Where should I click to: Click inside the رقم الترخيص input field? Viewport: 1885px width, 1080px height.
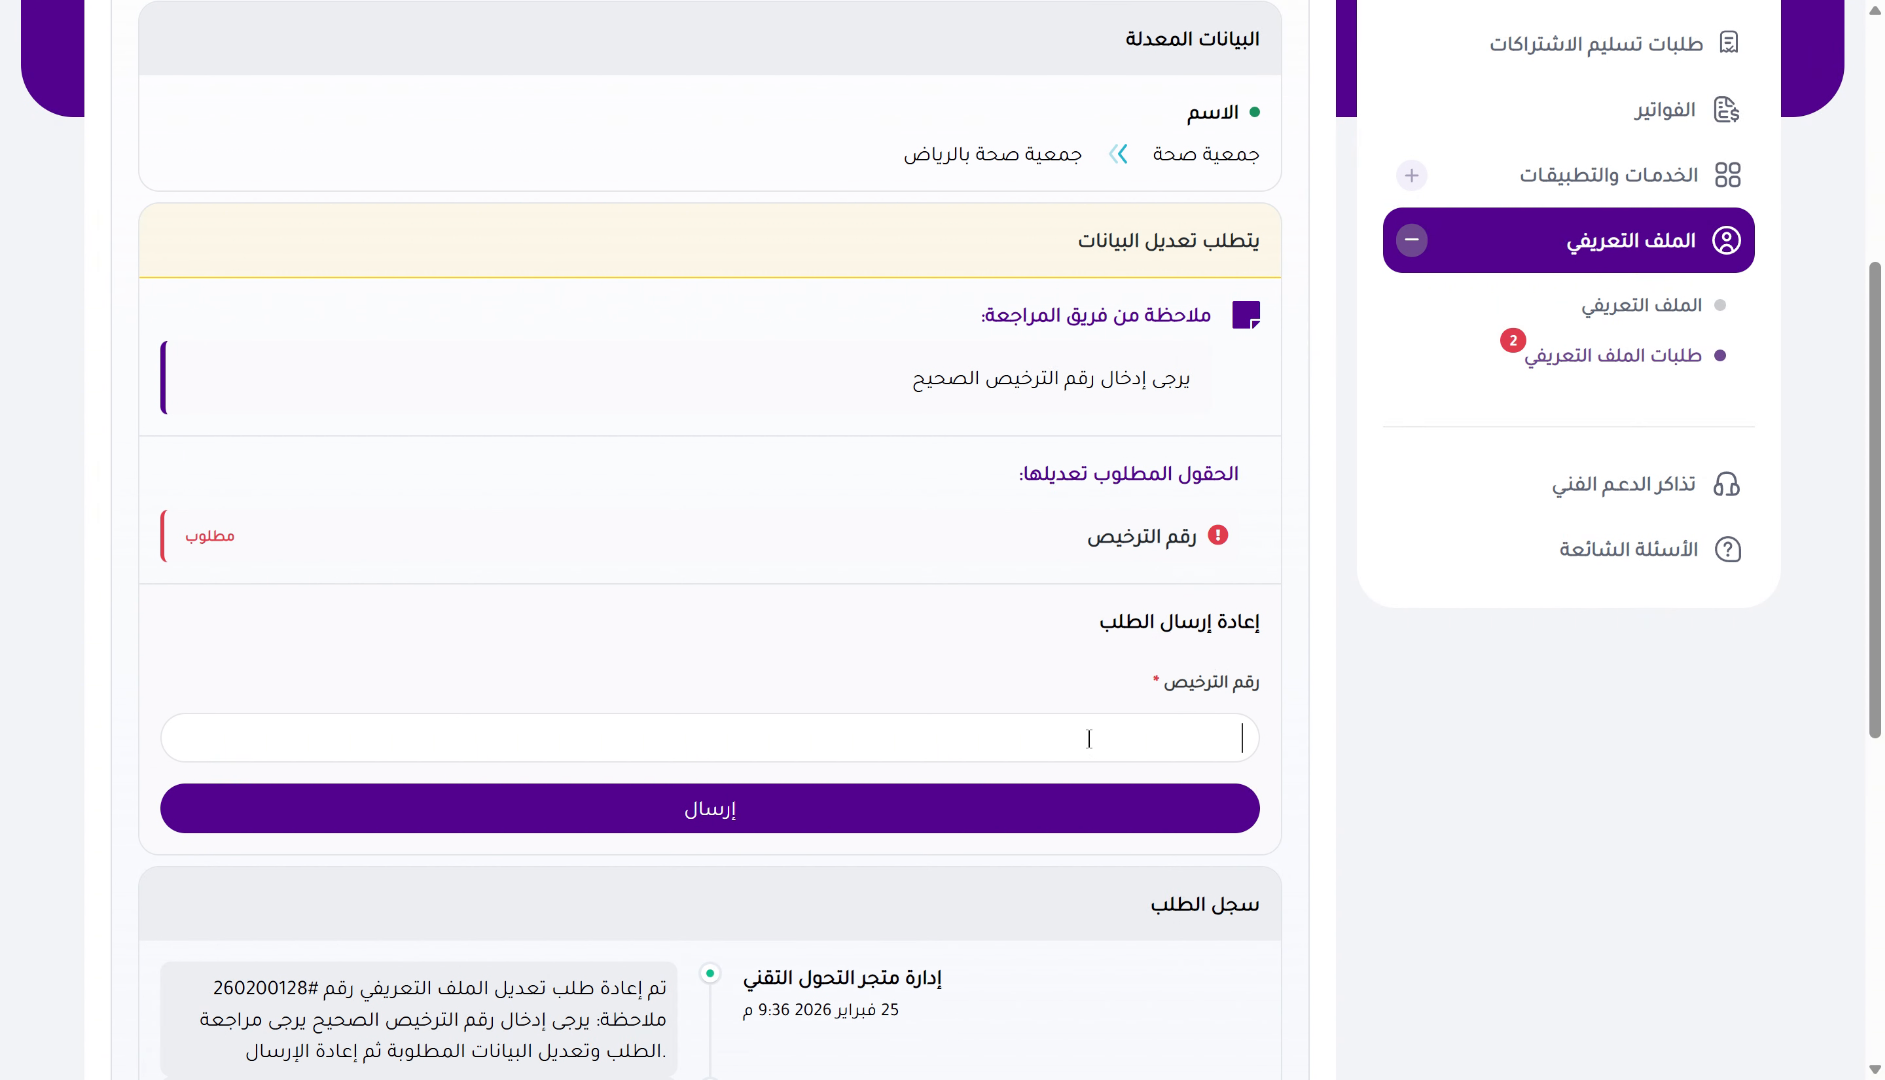[709, 738]
